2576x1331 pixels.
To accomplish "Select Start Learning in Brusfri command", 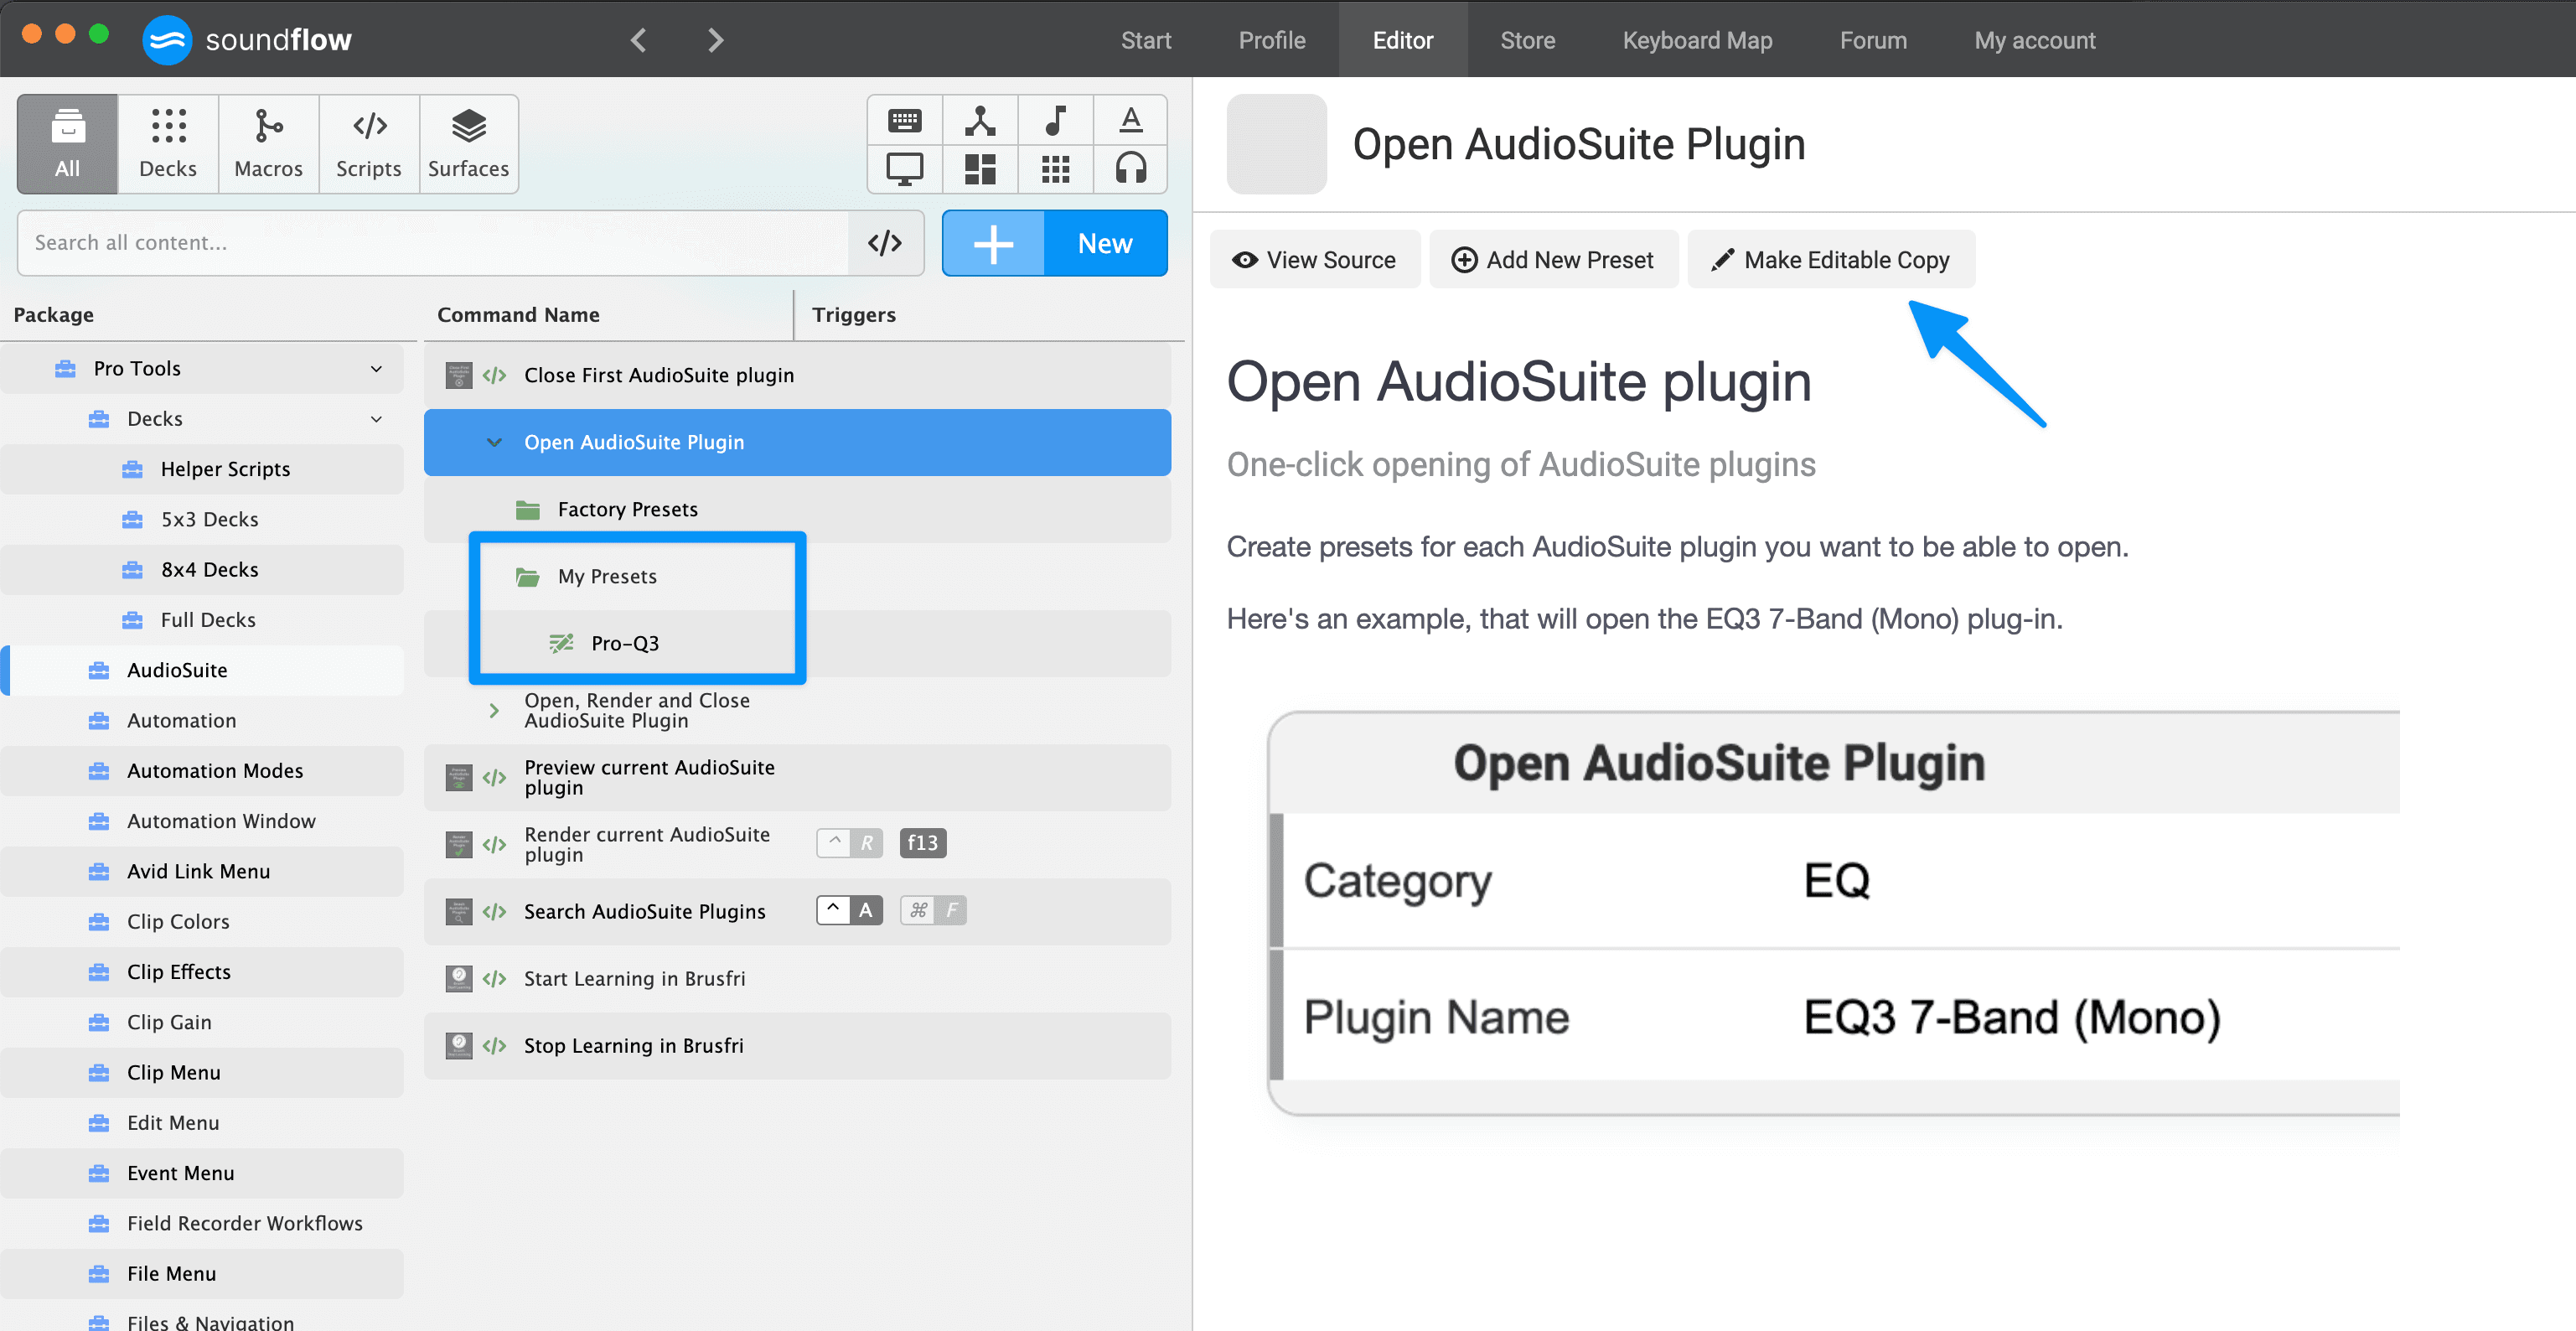I will click(797, 979).
